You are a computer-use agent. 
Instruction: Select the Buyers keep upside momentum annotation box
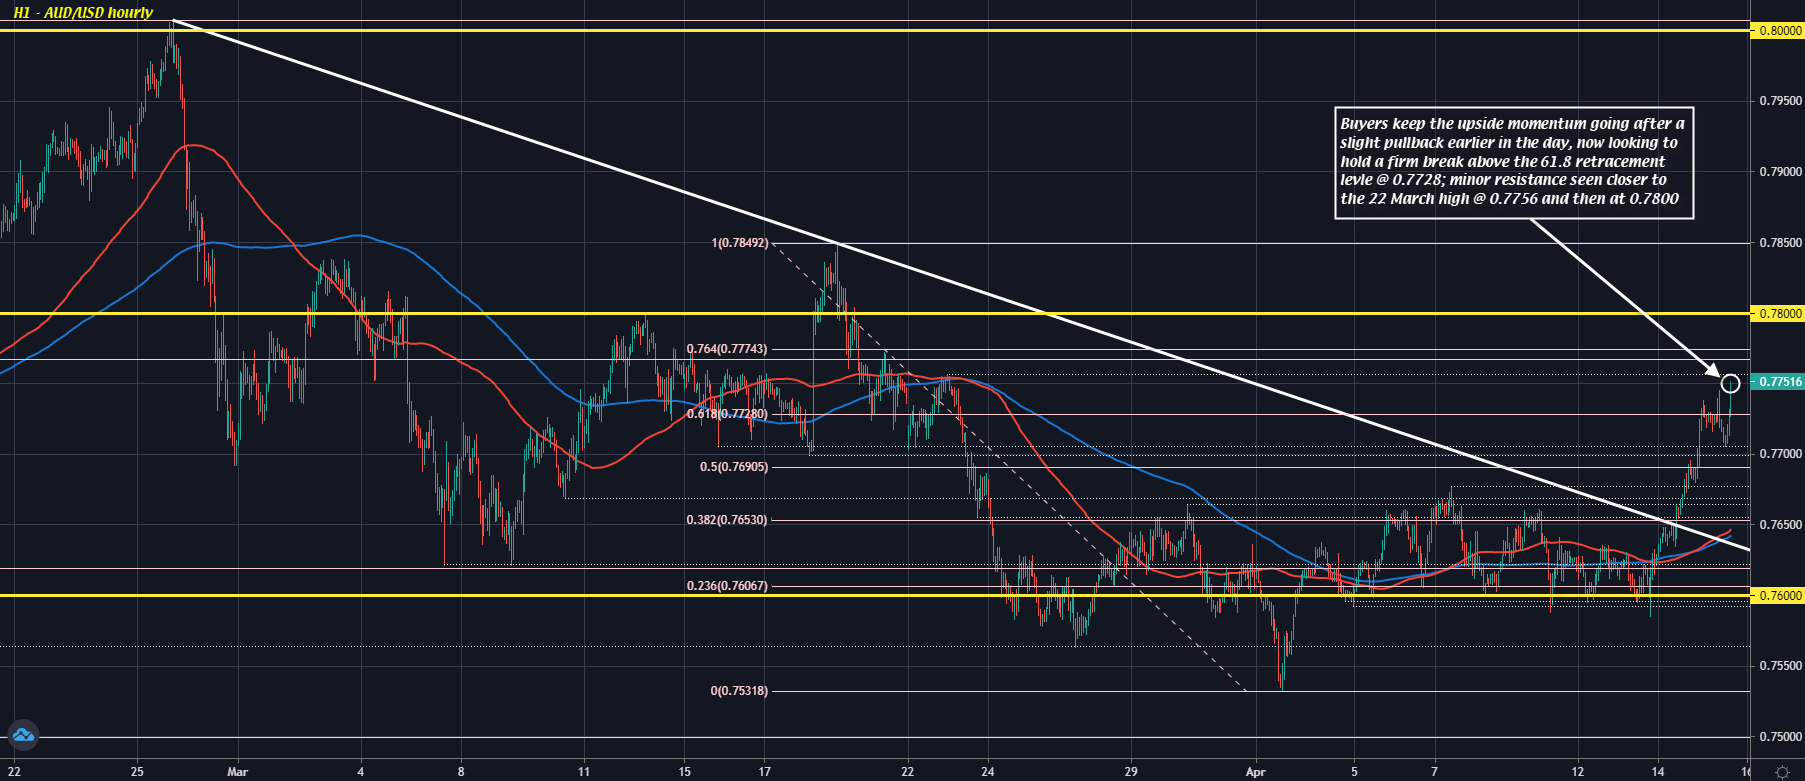(x=1514, y=162)
